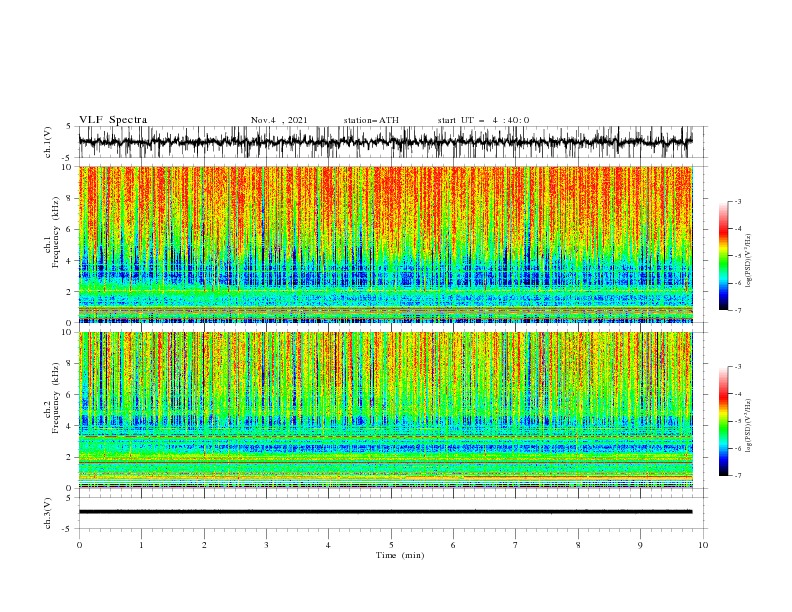Click the 'ch.3(V)' axis label

(x=48, y=513)
